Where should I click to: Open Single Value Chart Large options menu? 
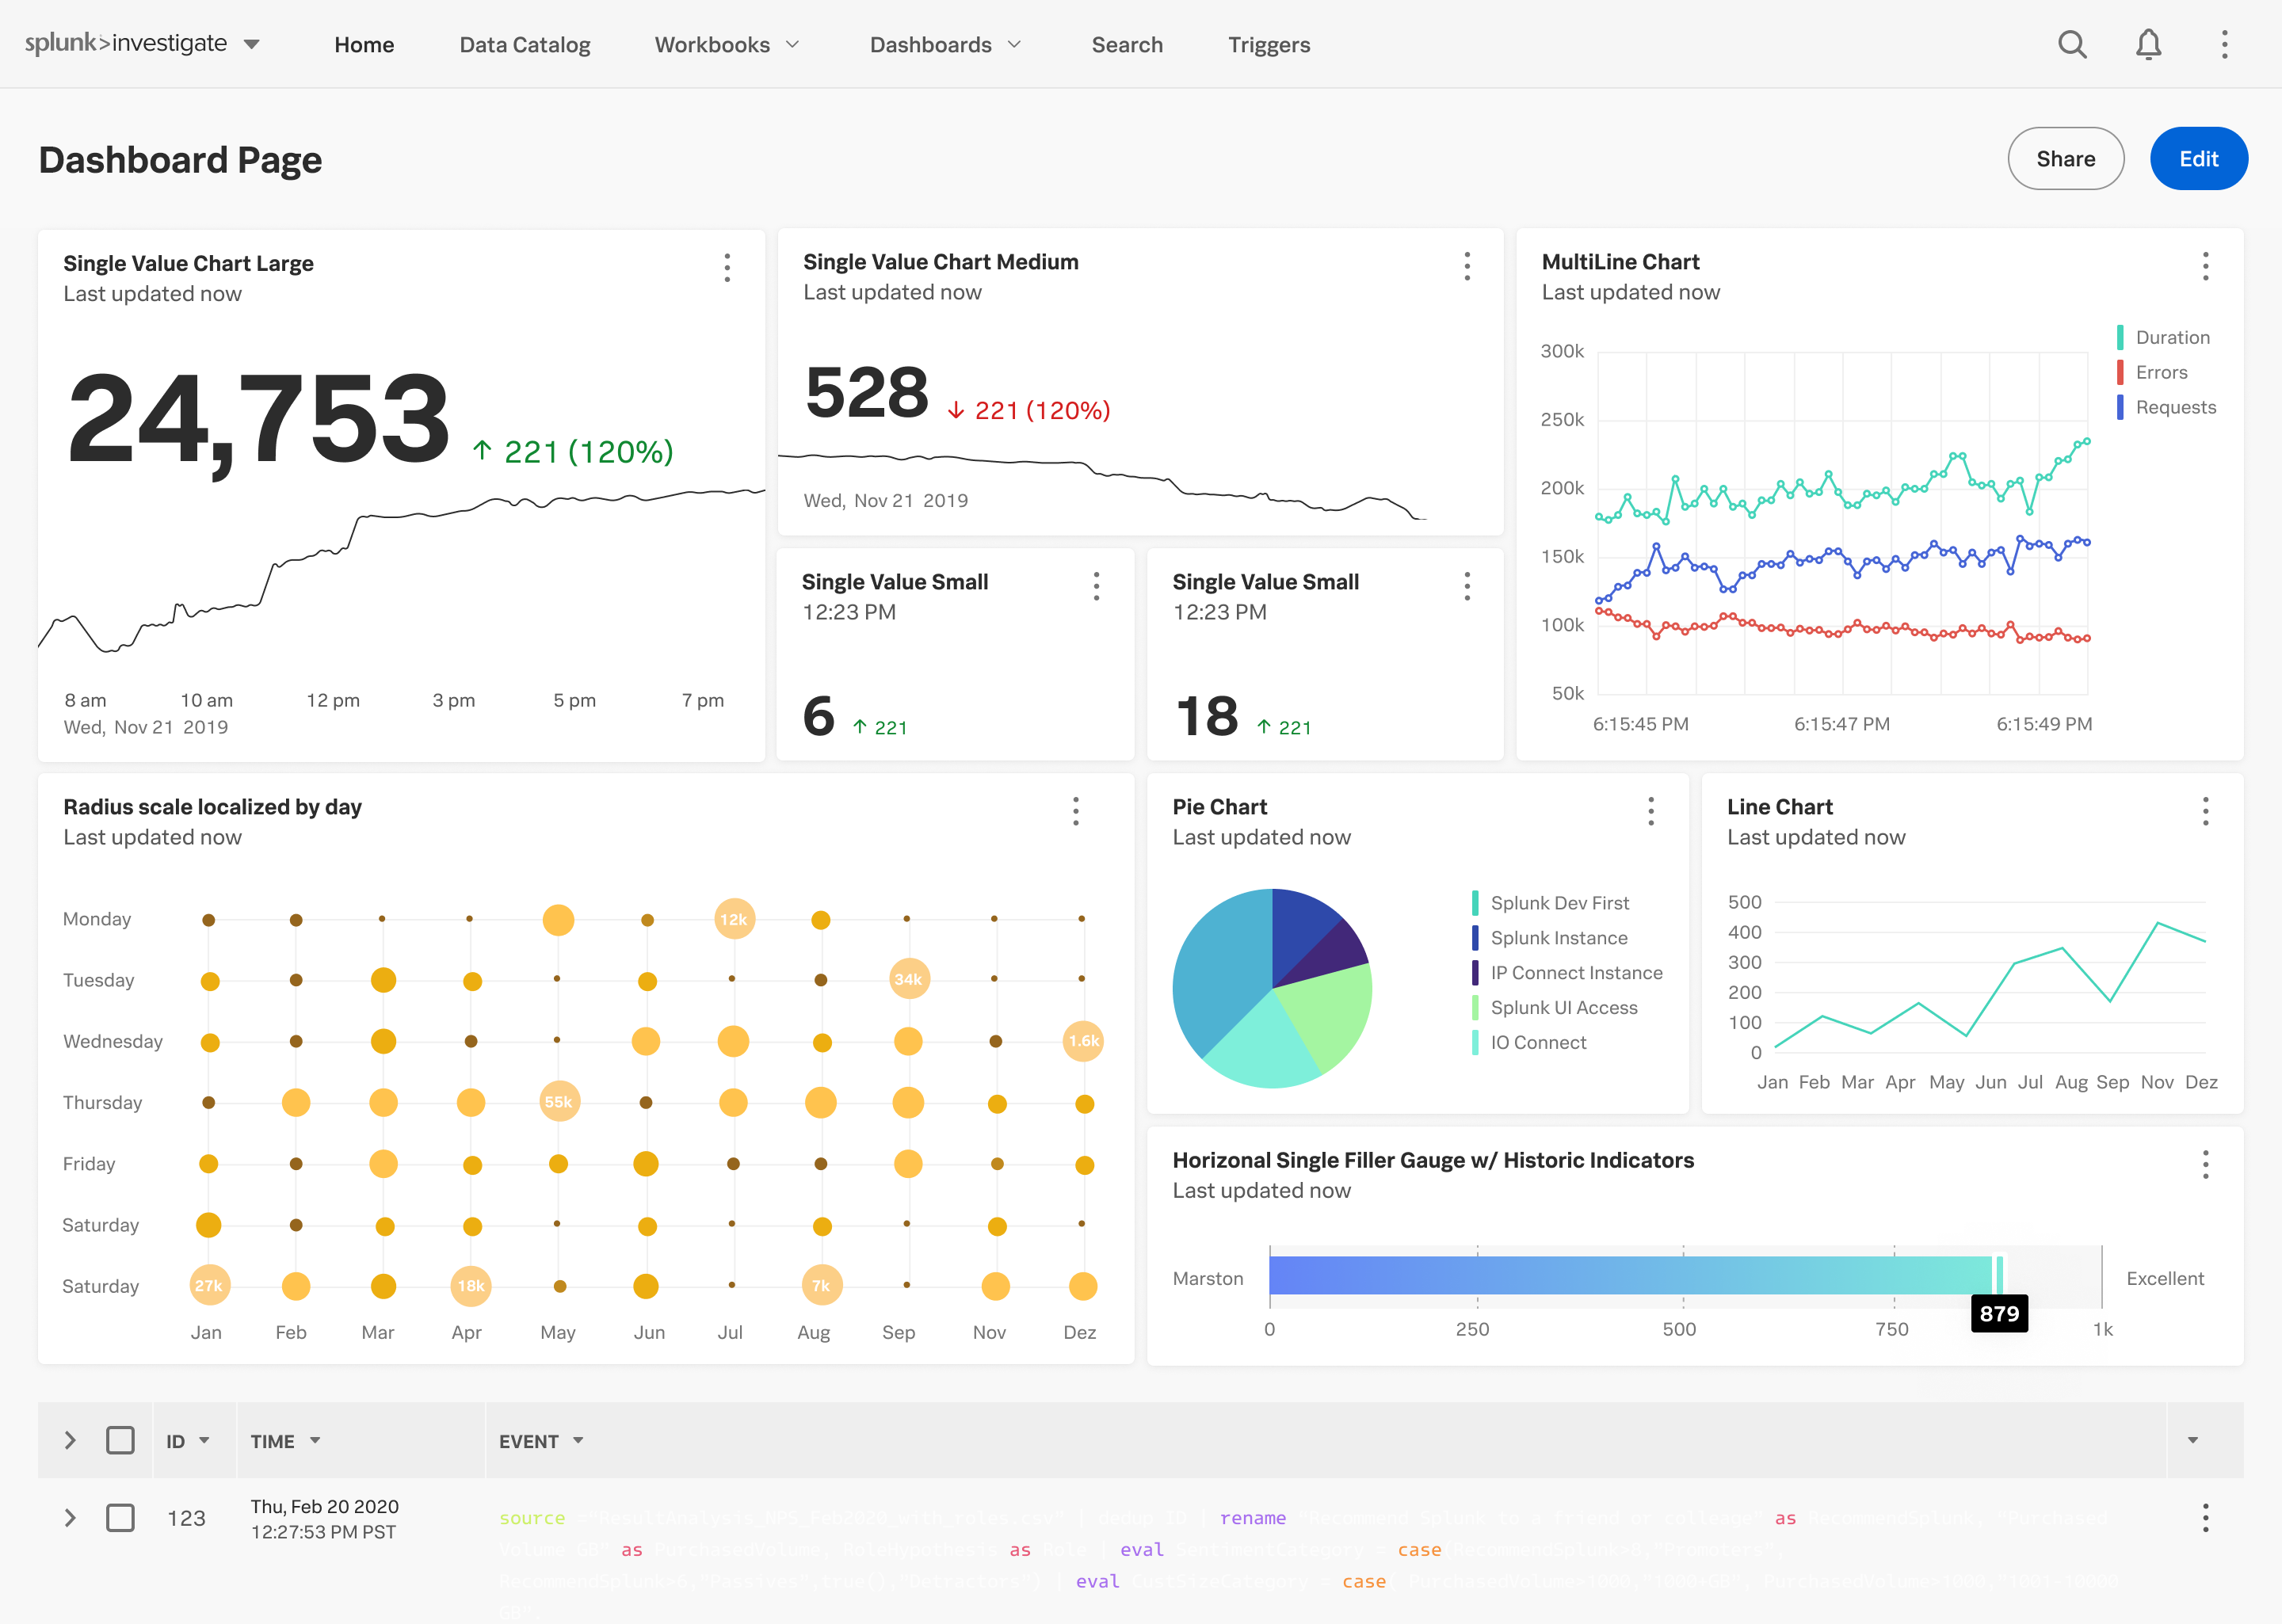727,267
